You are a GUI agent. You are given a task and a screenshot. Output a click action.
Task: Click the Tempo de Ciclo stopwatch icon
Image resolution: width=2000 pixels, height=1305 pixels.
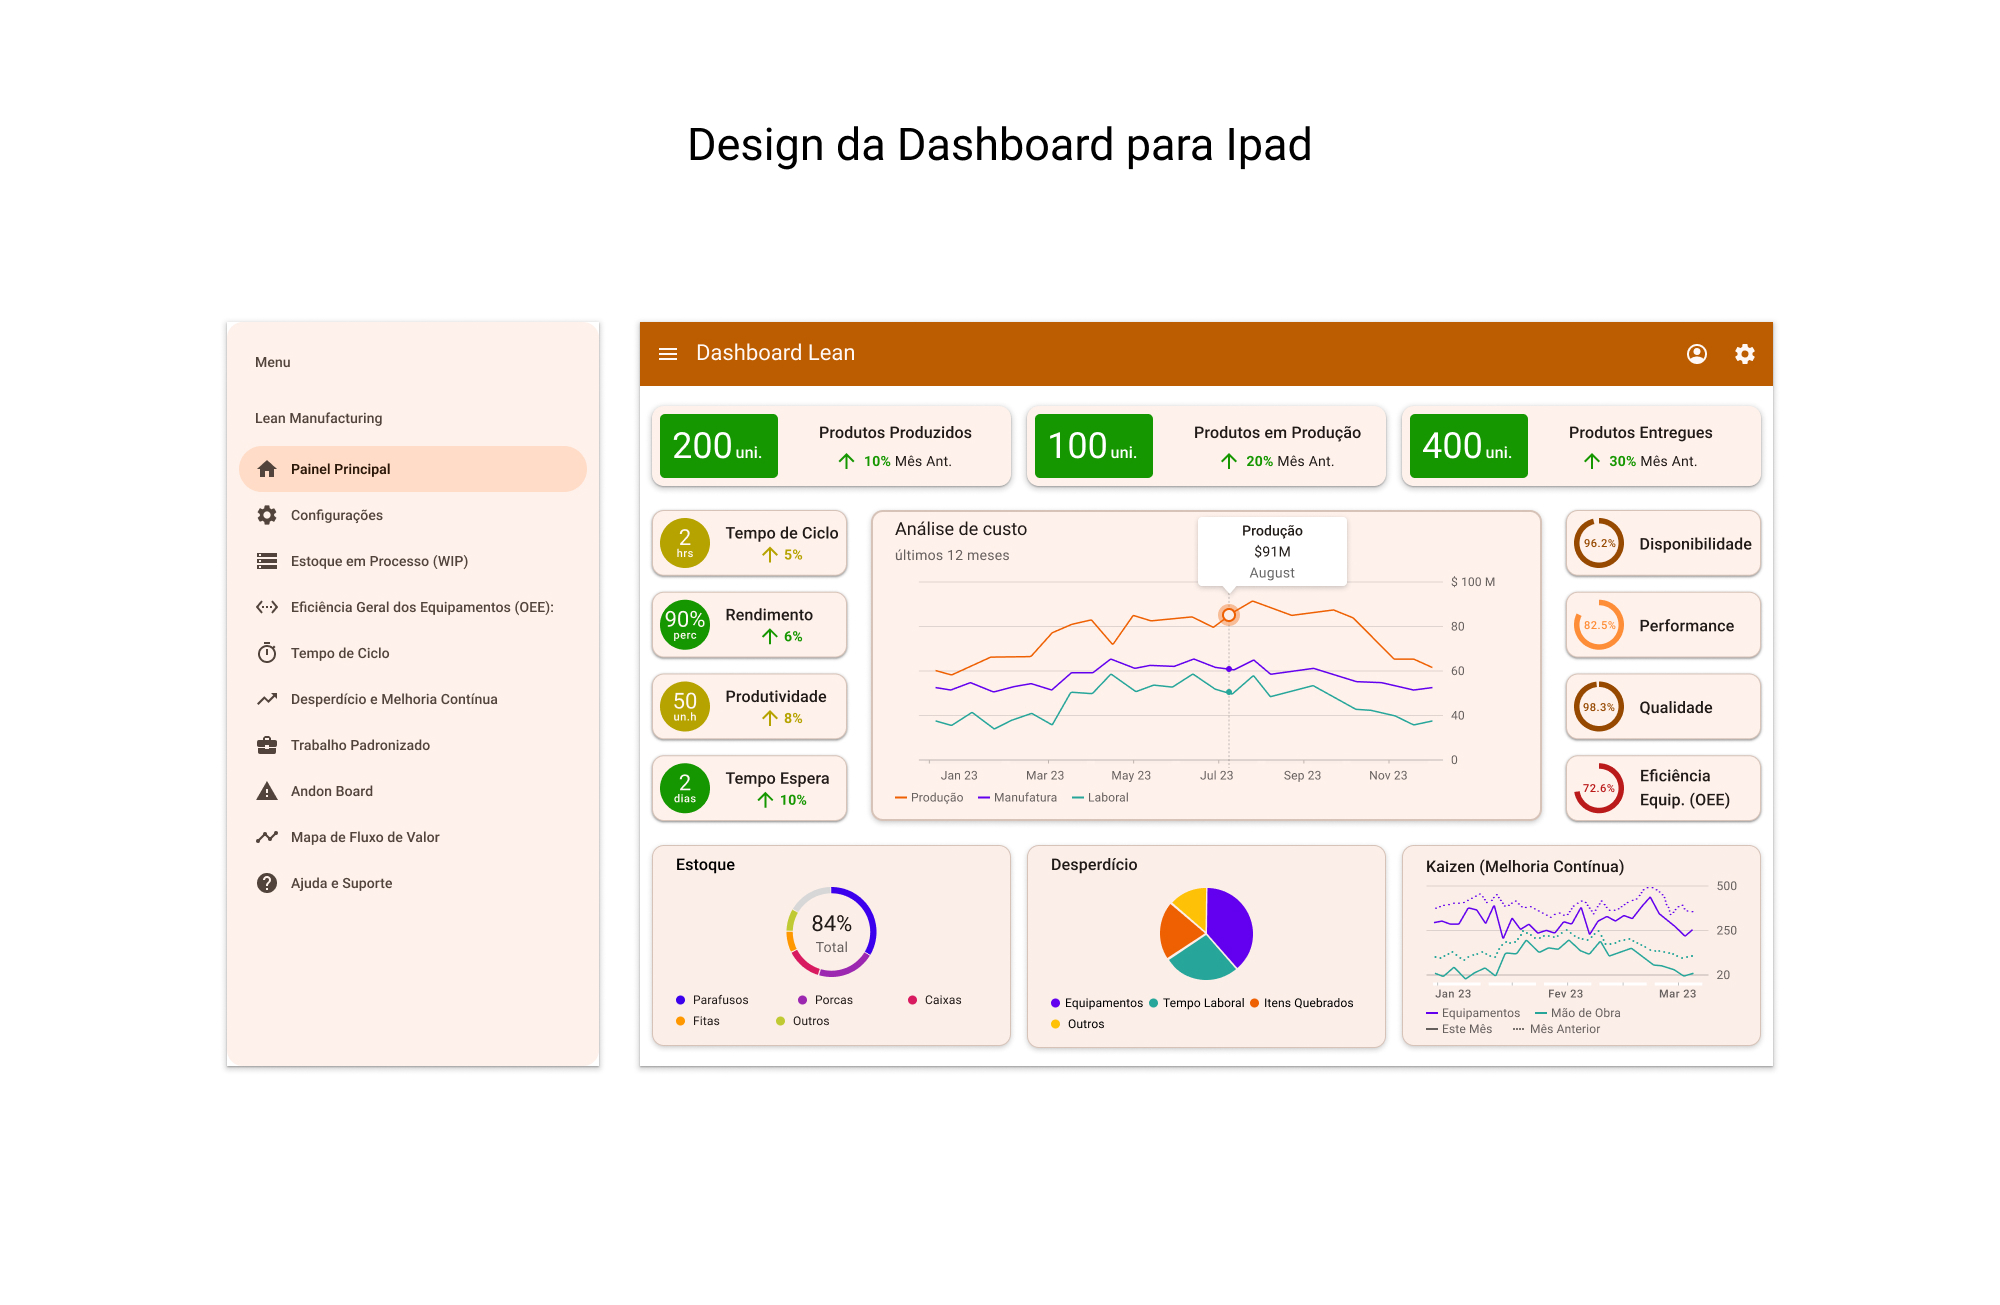[267, 653]
